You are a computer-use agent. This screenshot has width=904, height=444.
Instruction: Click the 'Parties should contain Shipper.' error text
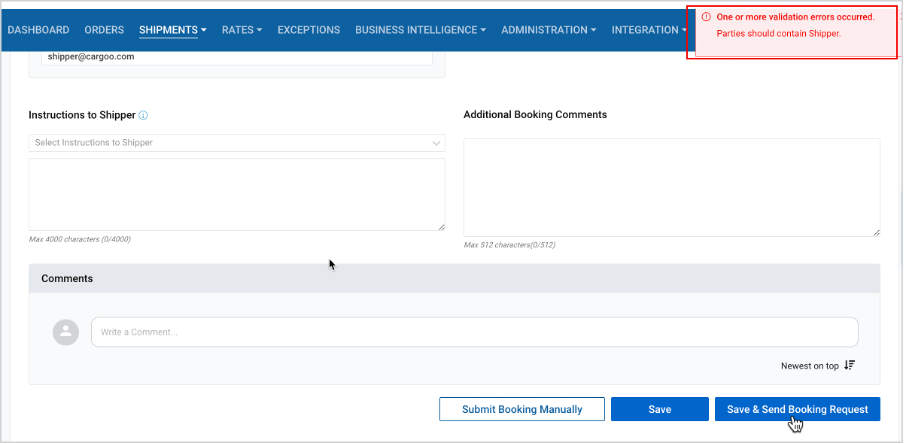[x=778, y=33]
